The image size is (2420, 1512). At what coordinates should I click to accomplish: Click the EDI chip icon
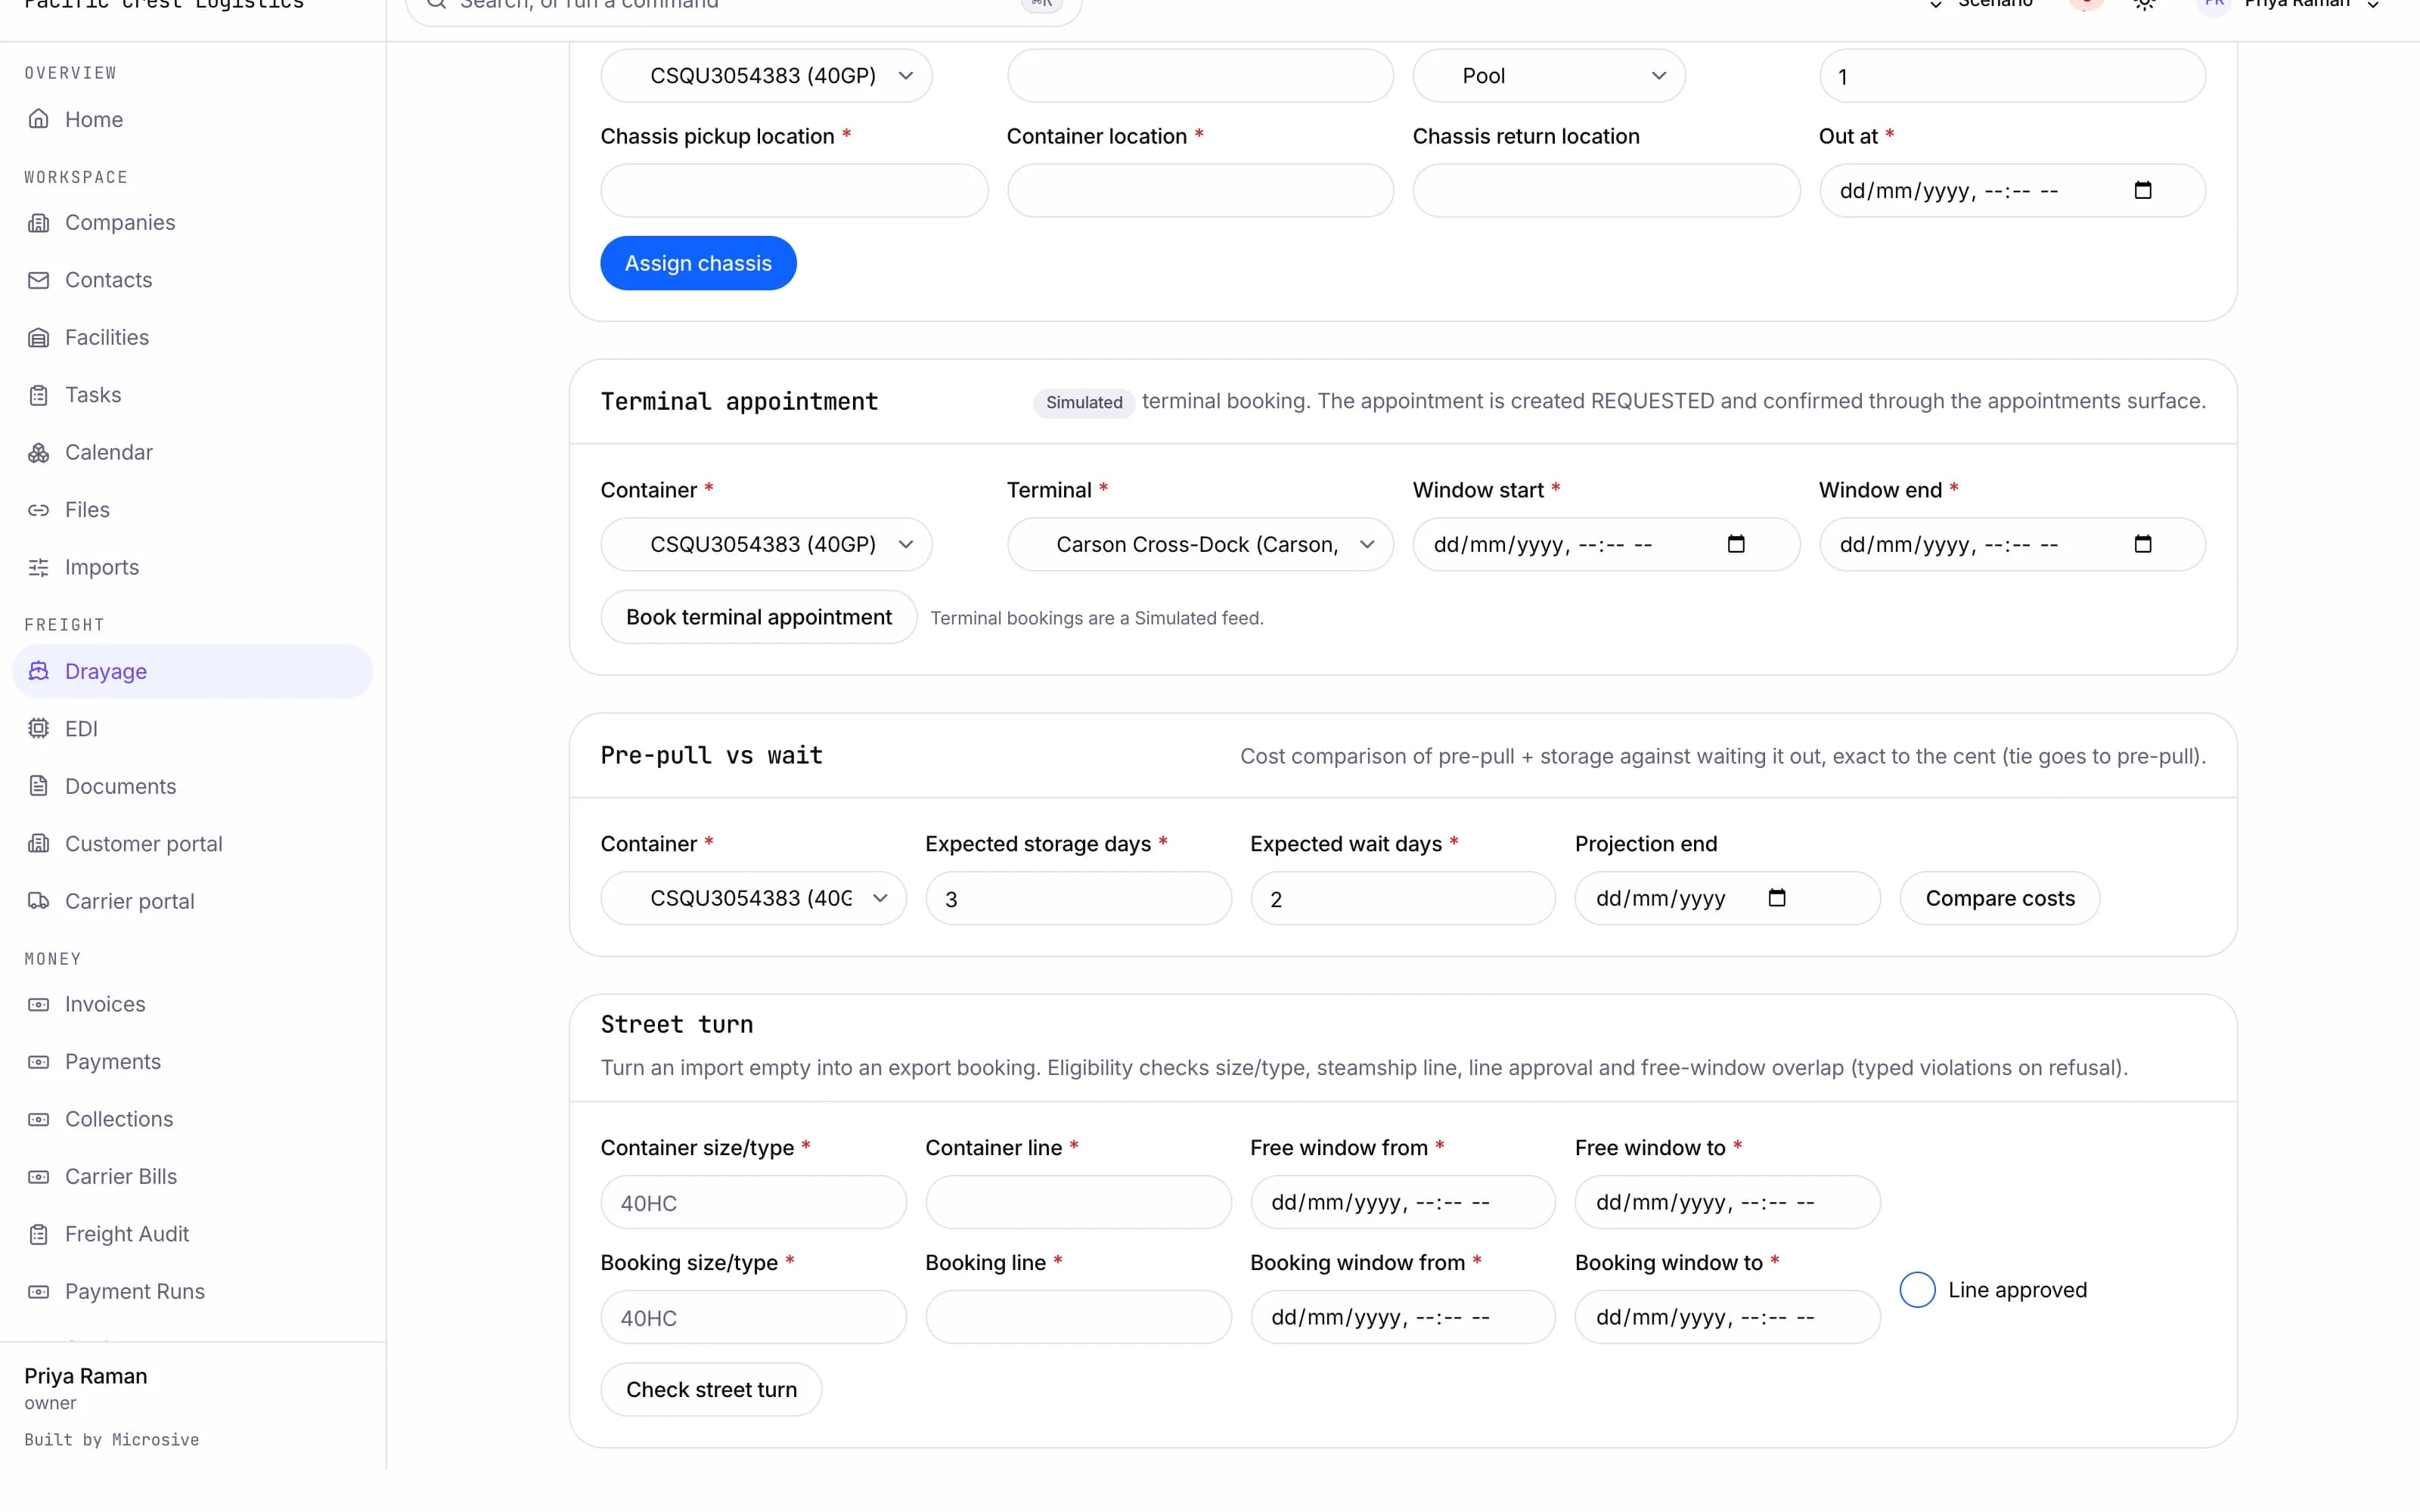38,729
